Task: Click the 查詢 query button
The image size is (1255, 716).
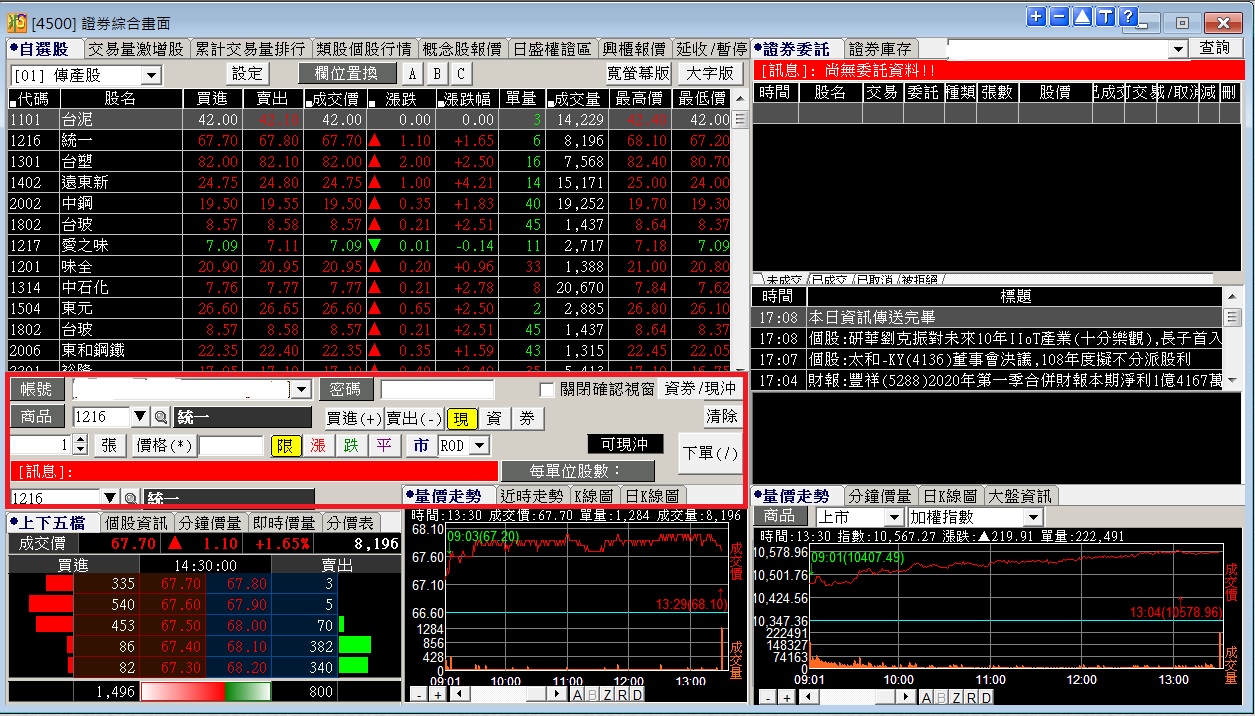Action: [1215, 49]
